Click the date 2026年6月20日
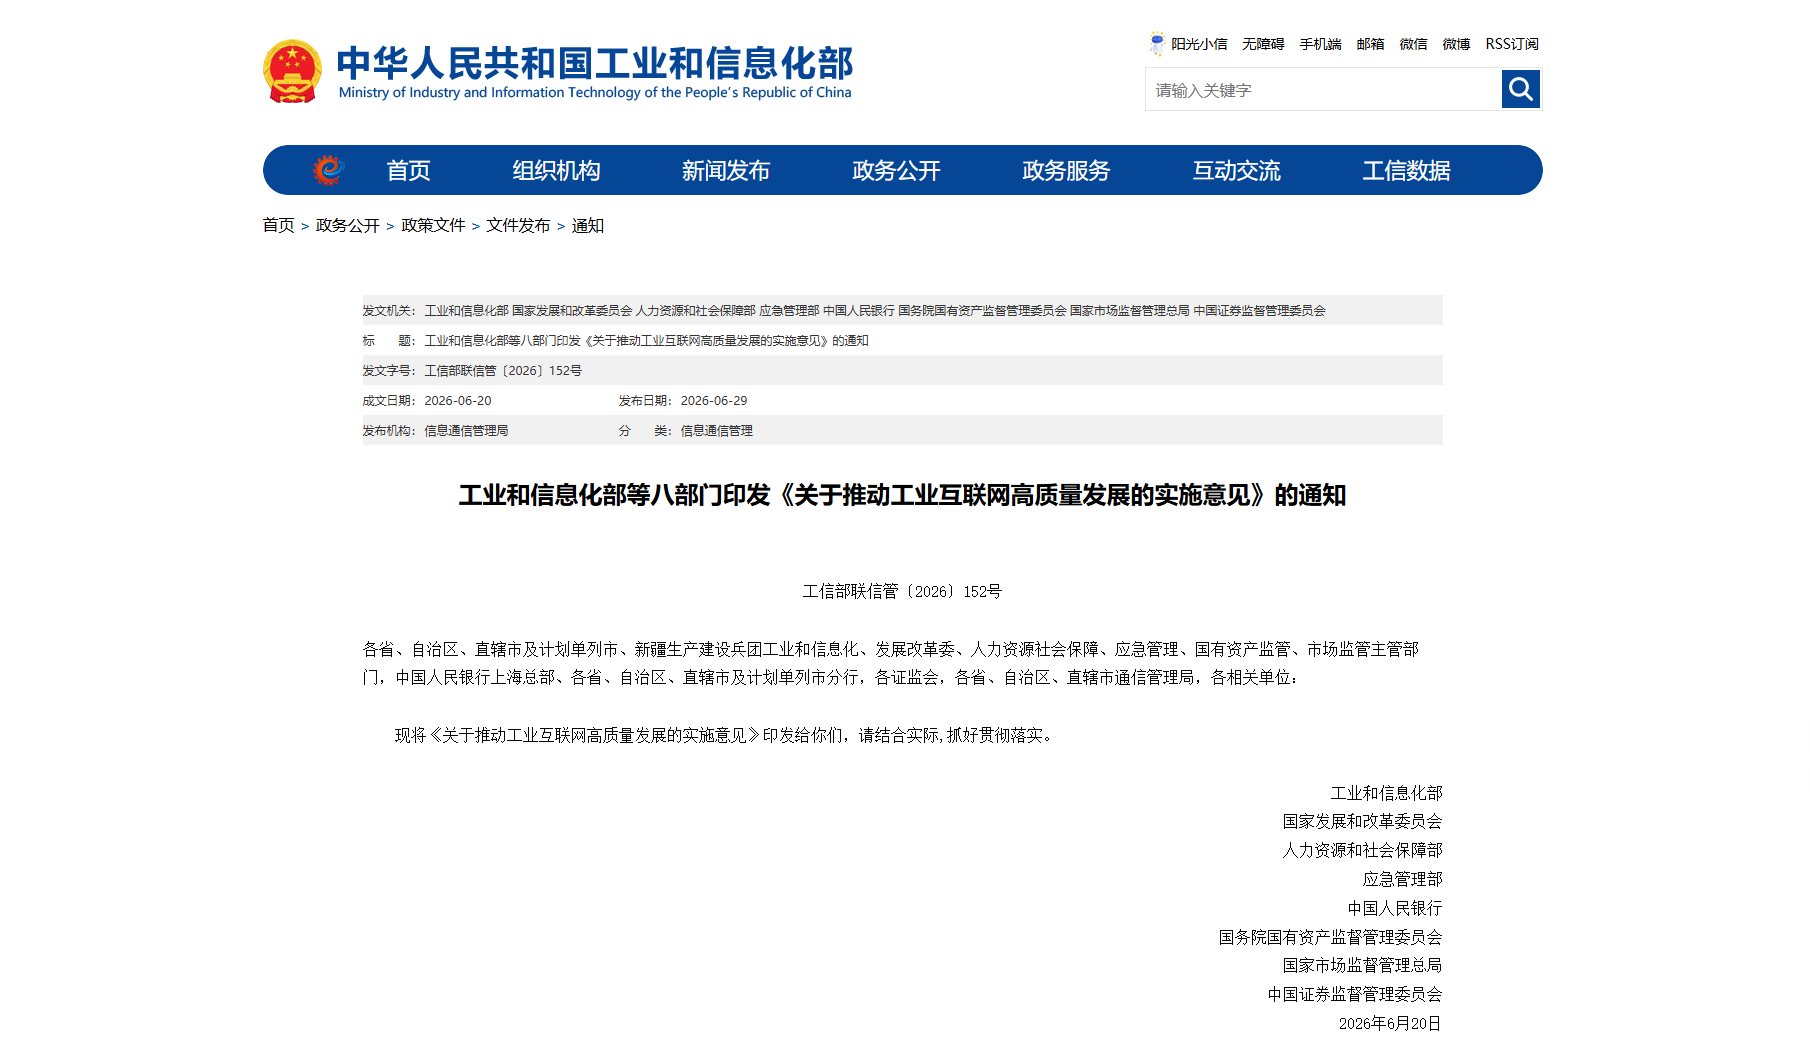 tap(1390, 1024)
